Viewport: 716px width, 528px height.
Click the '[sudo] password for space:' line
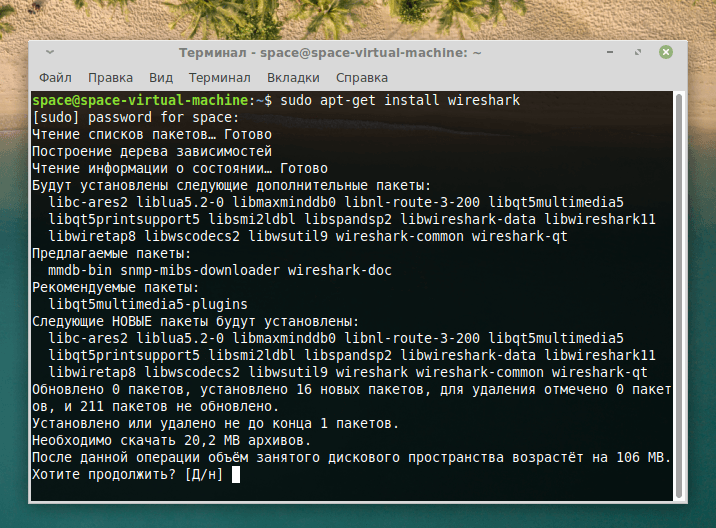pos(136,117)
